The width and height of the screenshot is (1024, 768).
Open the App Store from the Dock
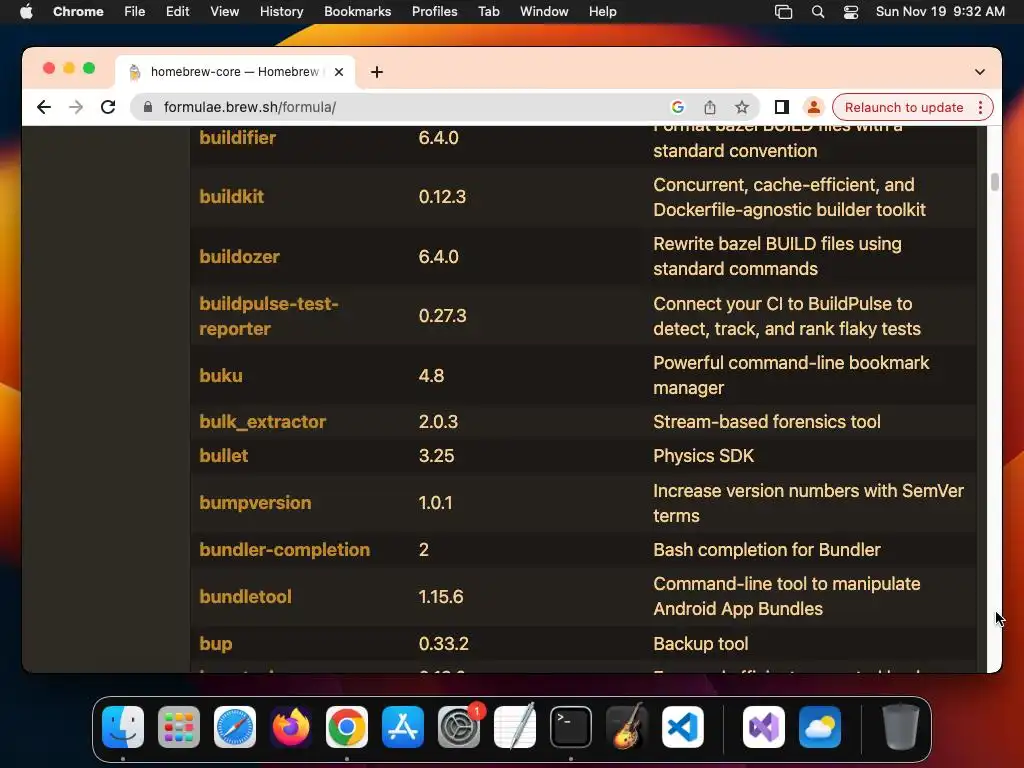(x=403, y=727)
